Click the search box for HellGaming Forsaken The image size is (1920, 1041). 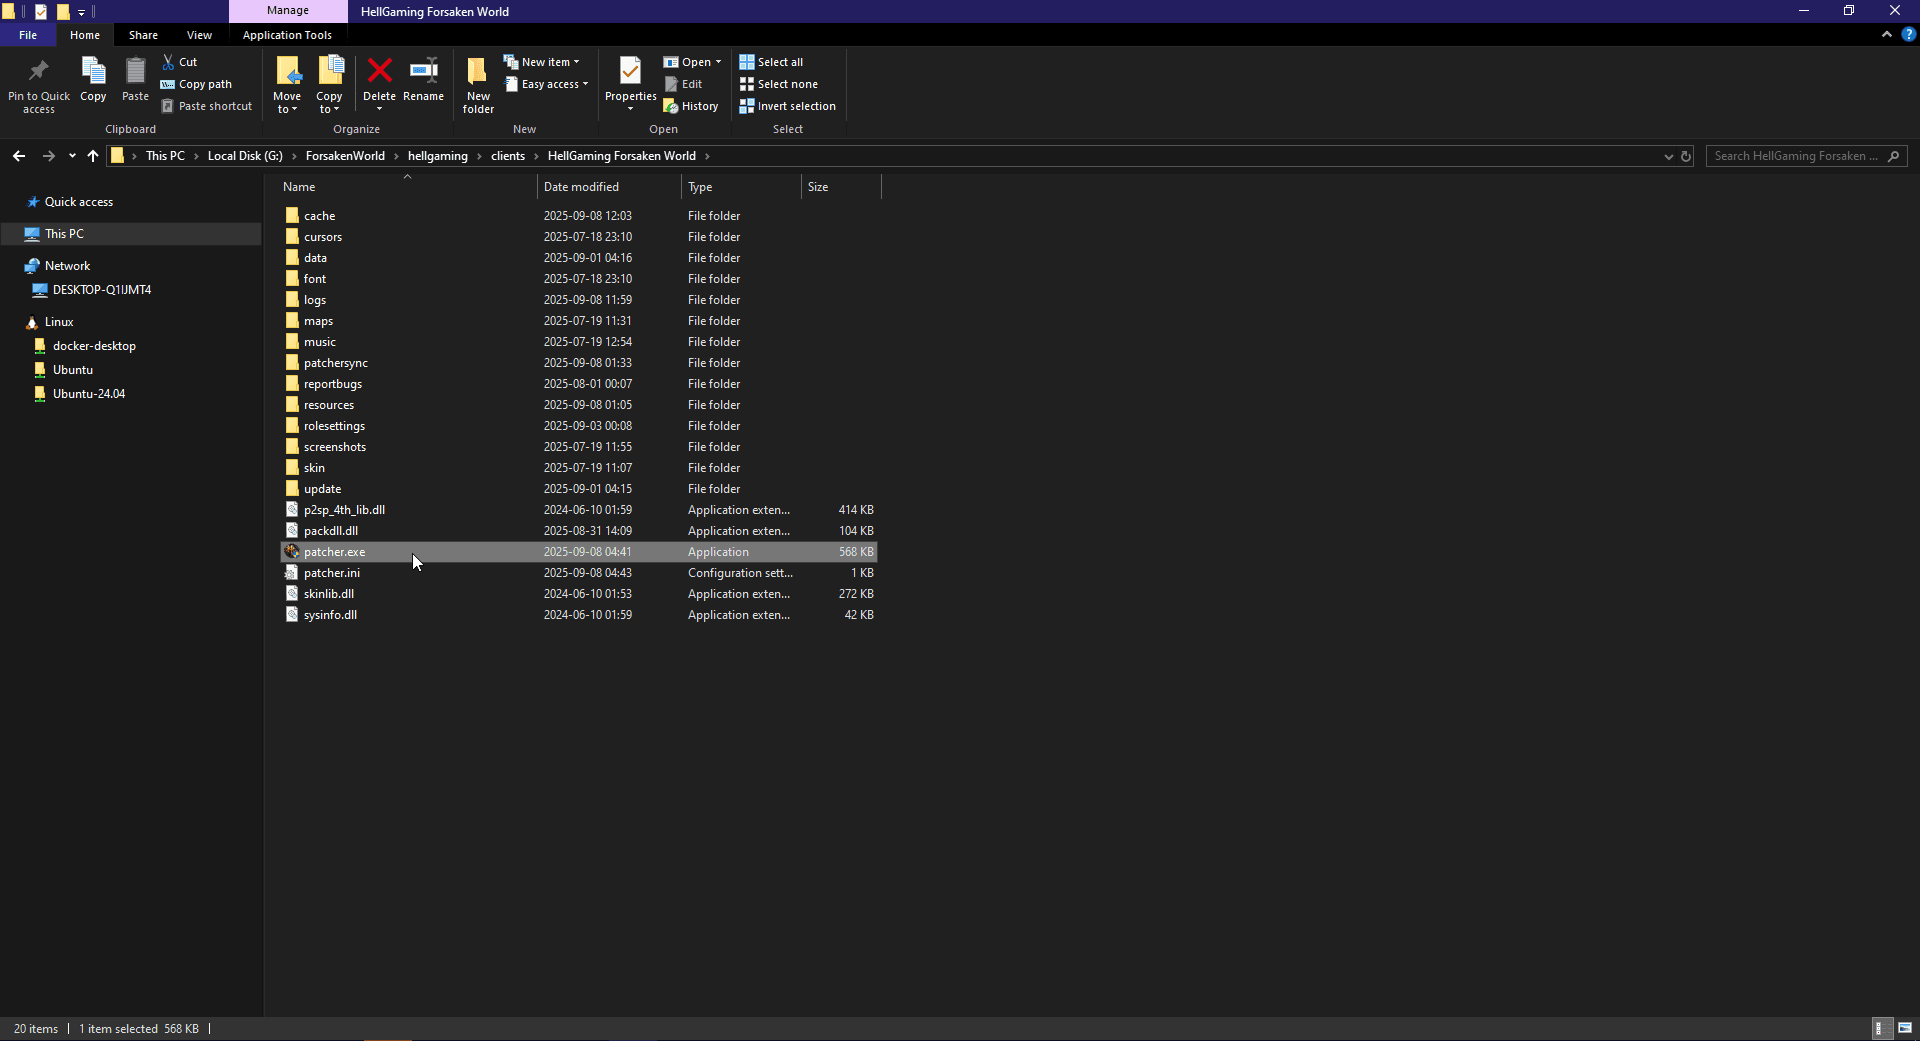coord(1795,156)
